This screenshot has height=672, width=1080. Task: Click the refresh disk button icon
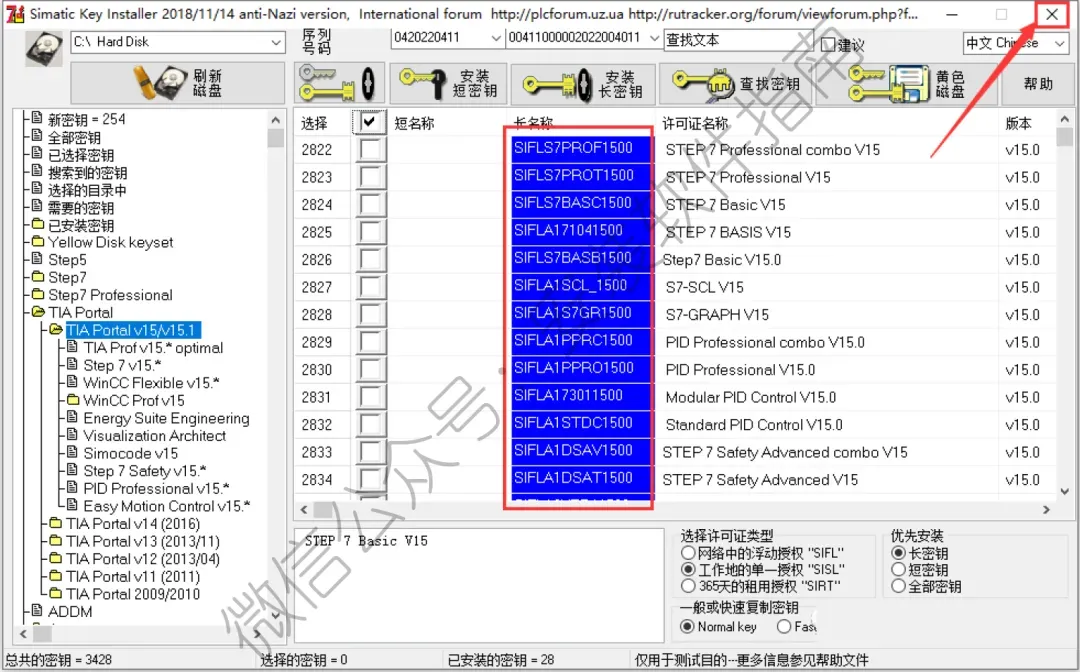pyautogui.click(x=177, y=83)
